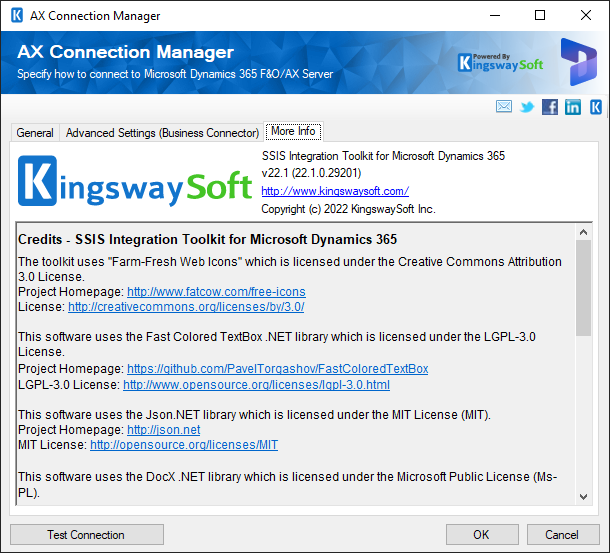Image resolution: width=610 pixels, height=553 pixels.
Task: Click the email envelope icon
Action: (504, 106)
